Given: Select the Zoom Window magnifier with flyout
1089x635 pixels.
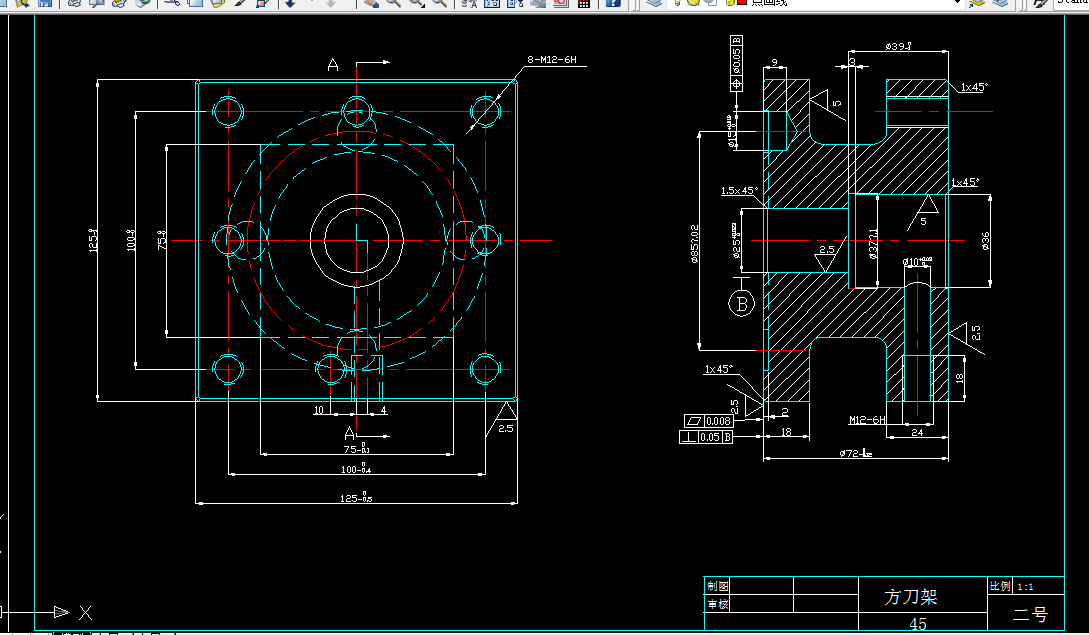Looking at the screenshot, I should click(417, 3).
